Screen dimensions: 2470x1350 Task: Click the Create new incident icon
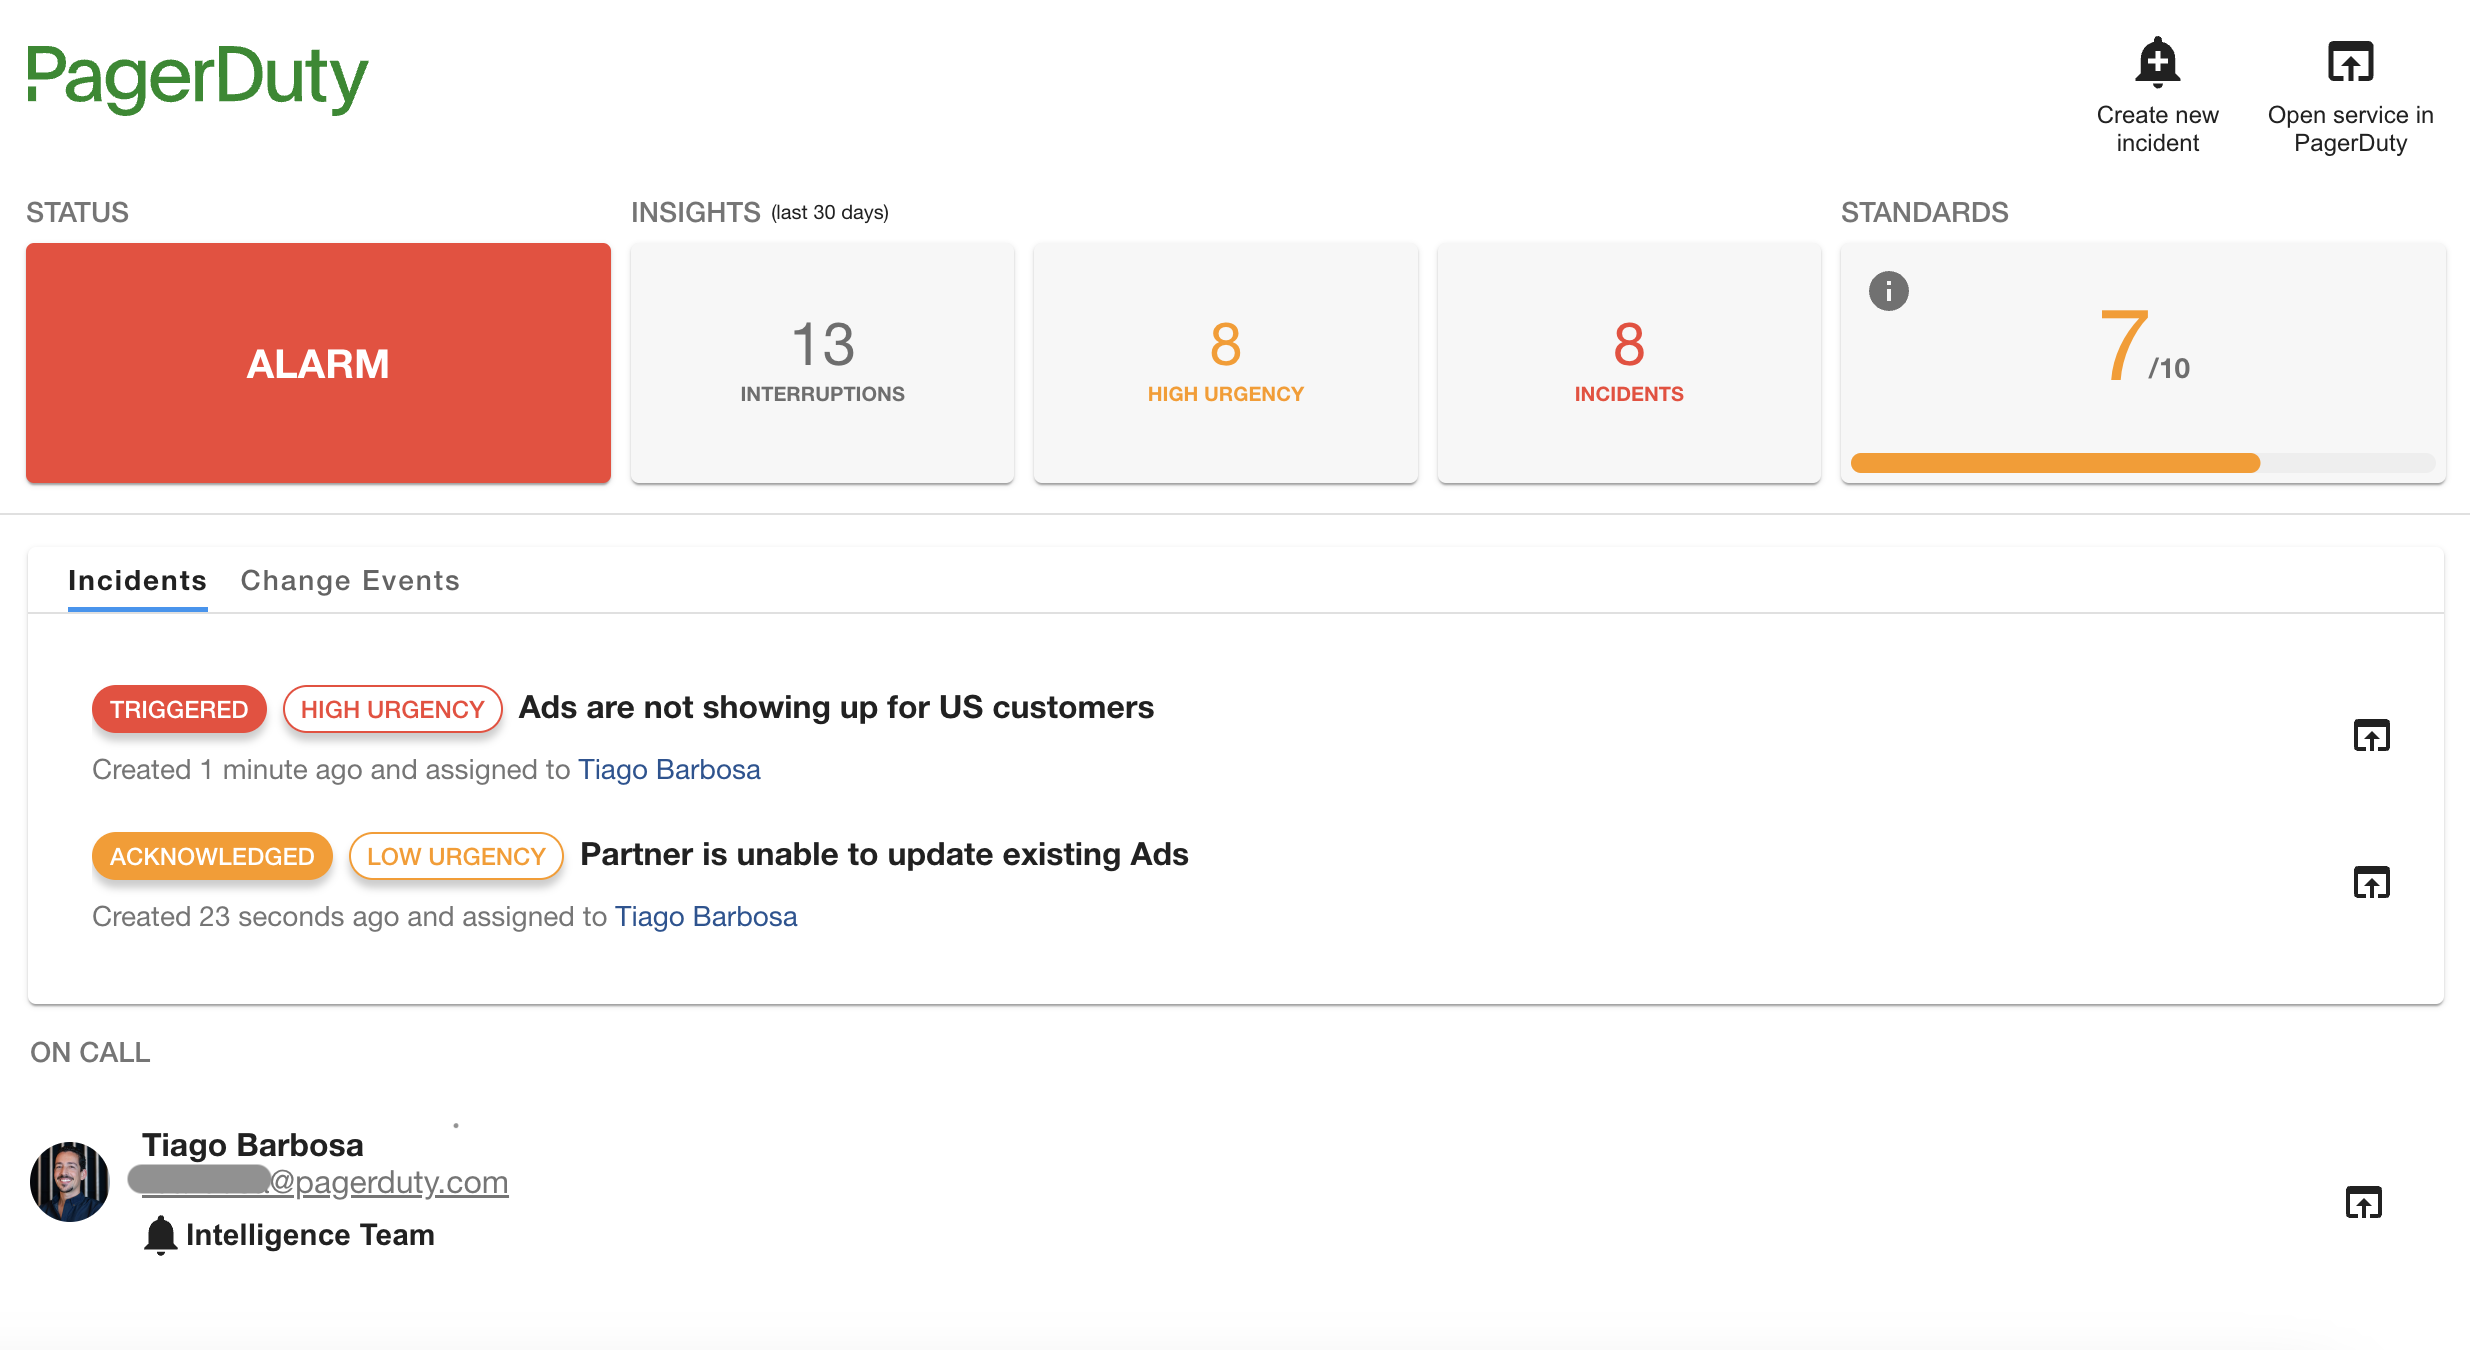[2156, 62]
